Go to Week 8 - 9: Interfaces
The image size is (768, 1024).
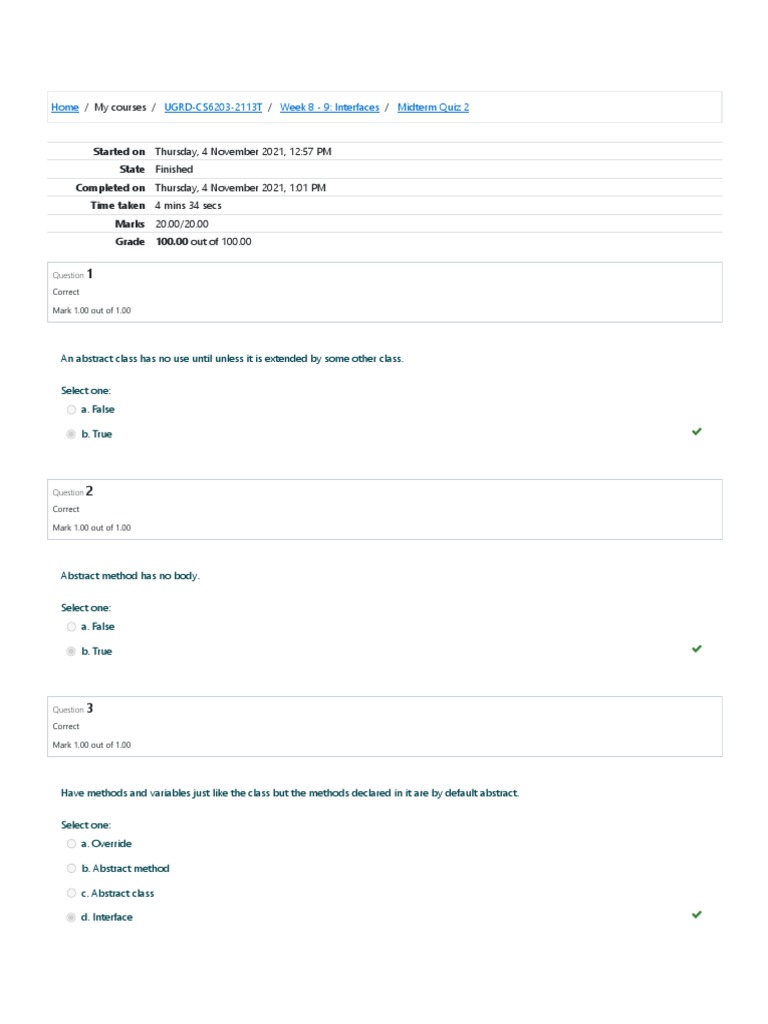tap(329, 107)
